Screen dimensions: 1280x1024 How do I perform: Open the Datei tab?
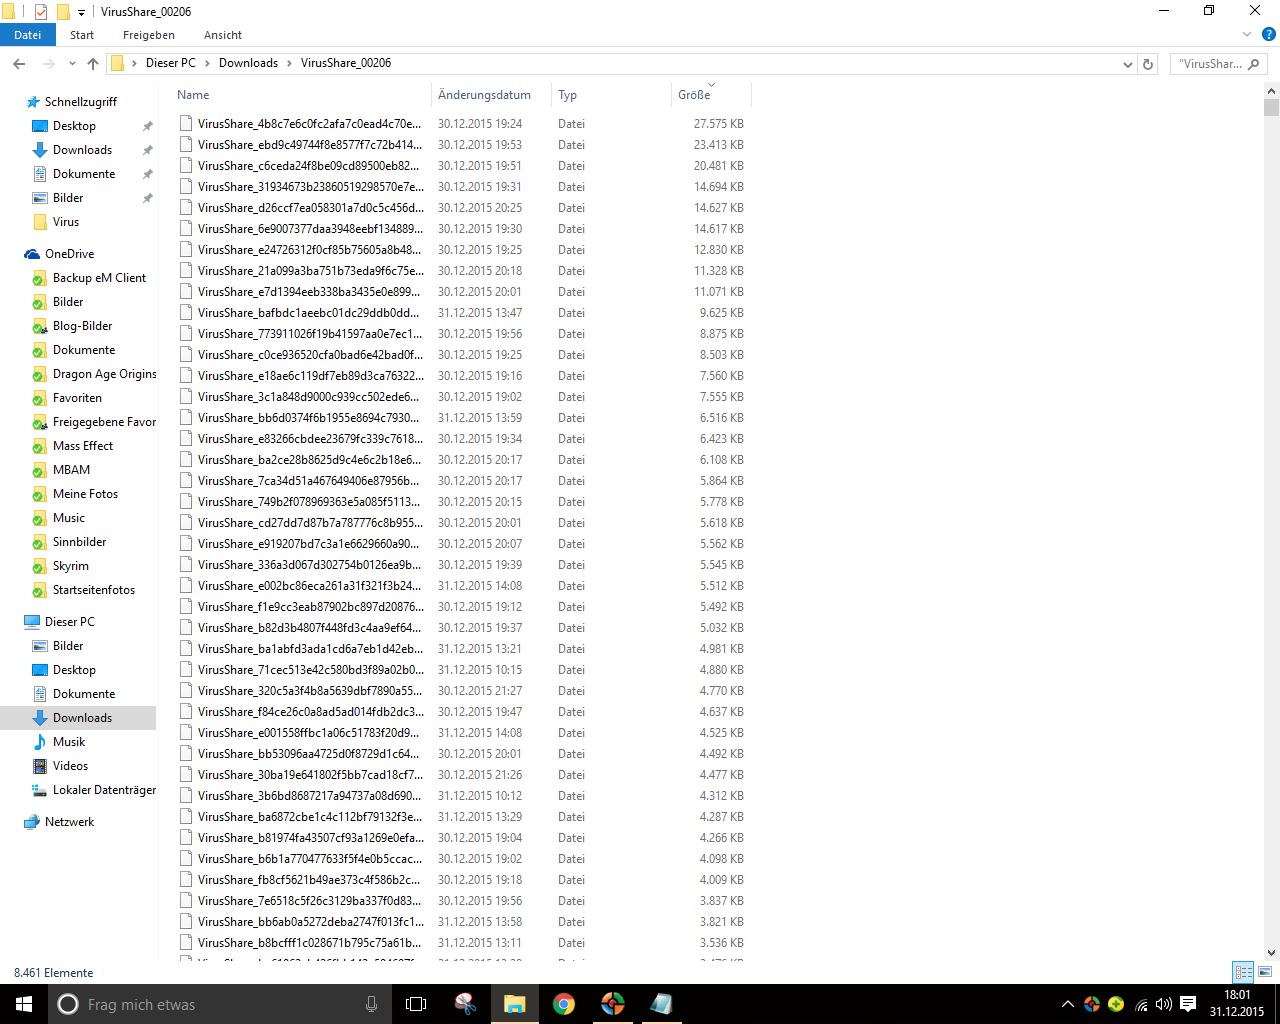(x=28, y=35)
